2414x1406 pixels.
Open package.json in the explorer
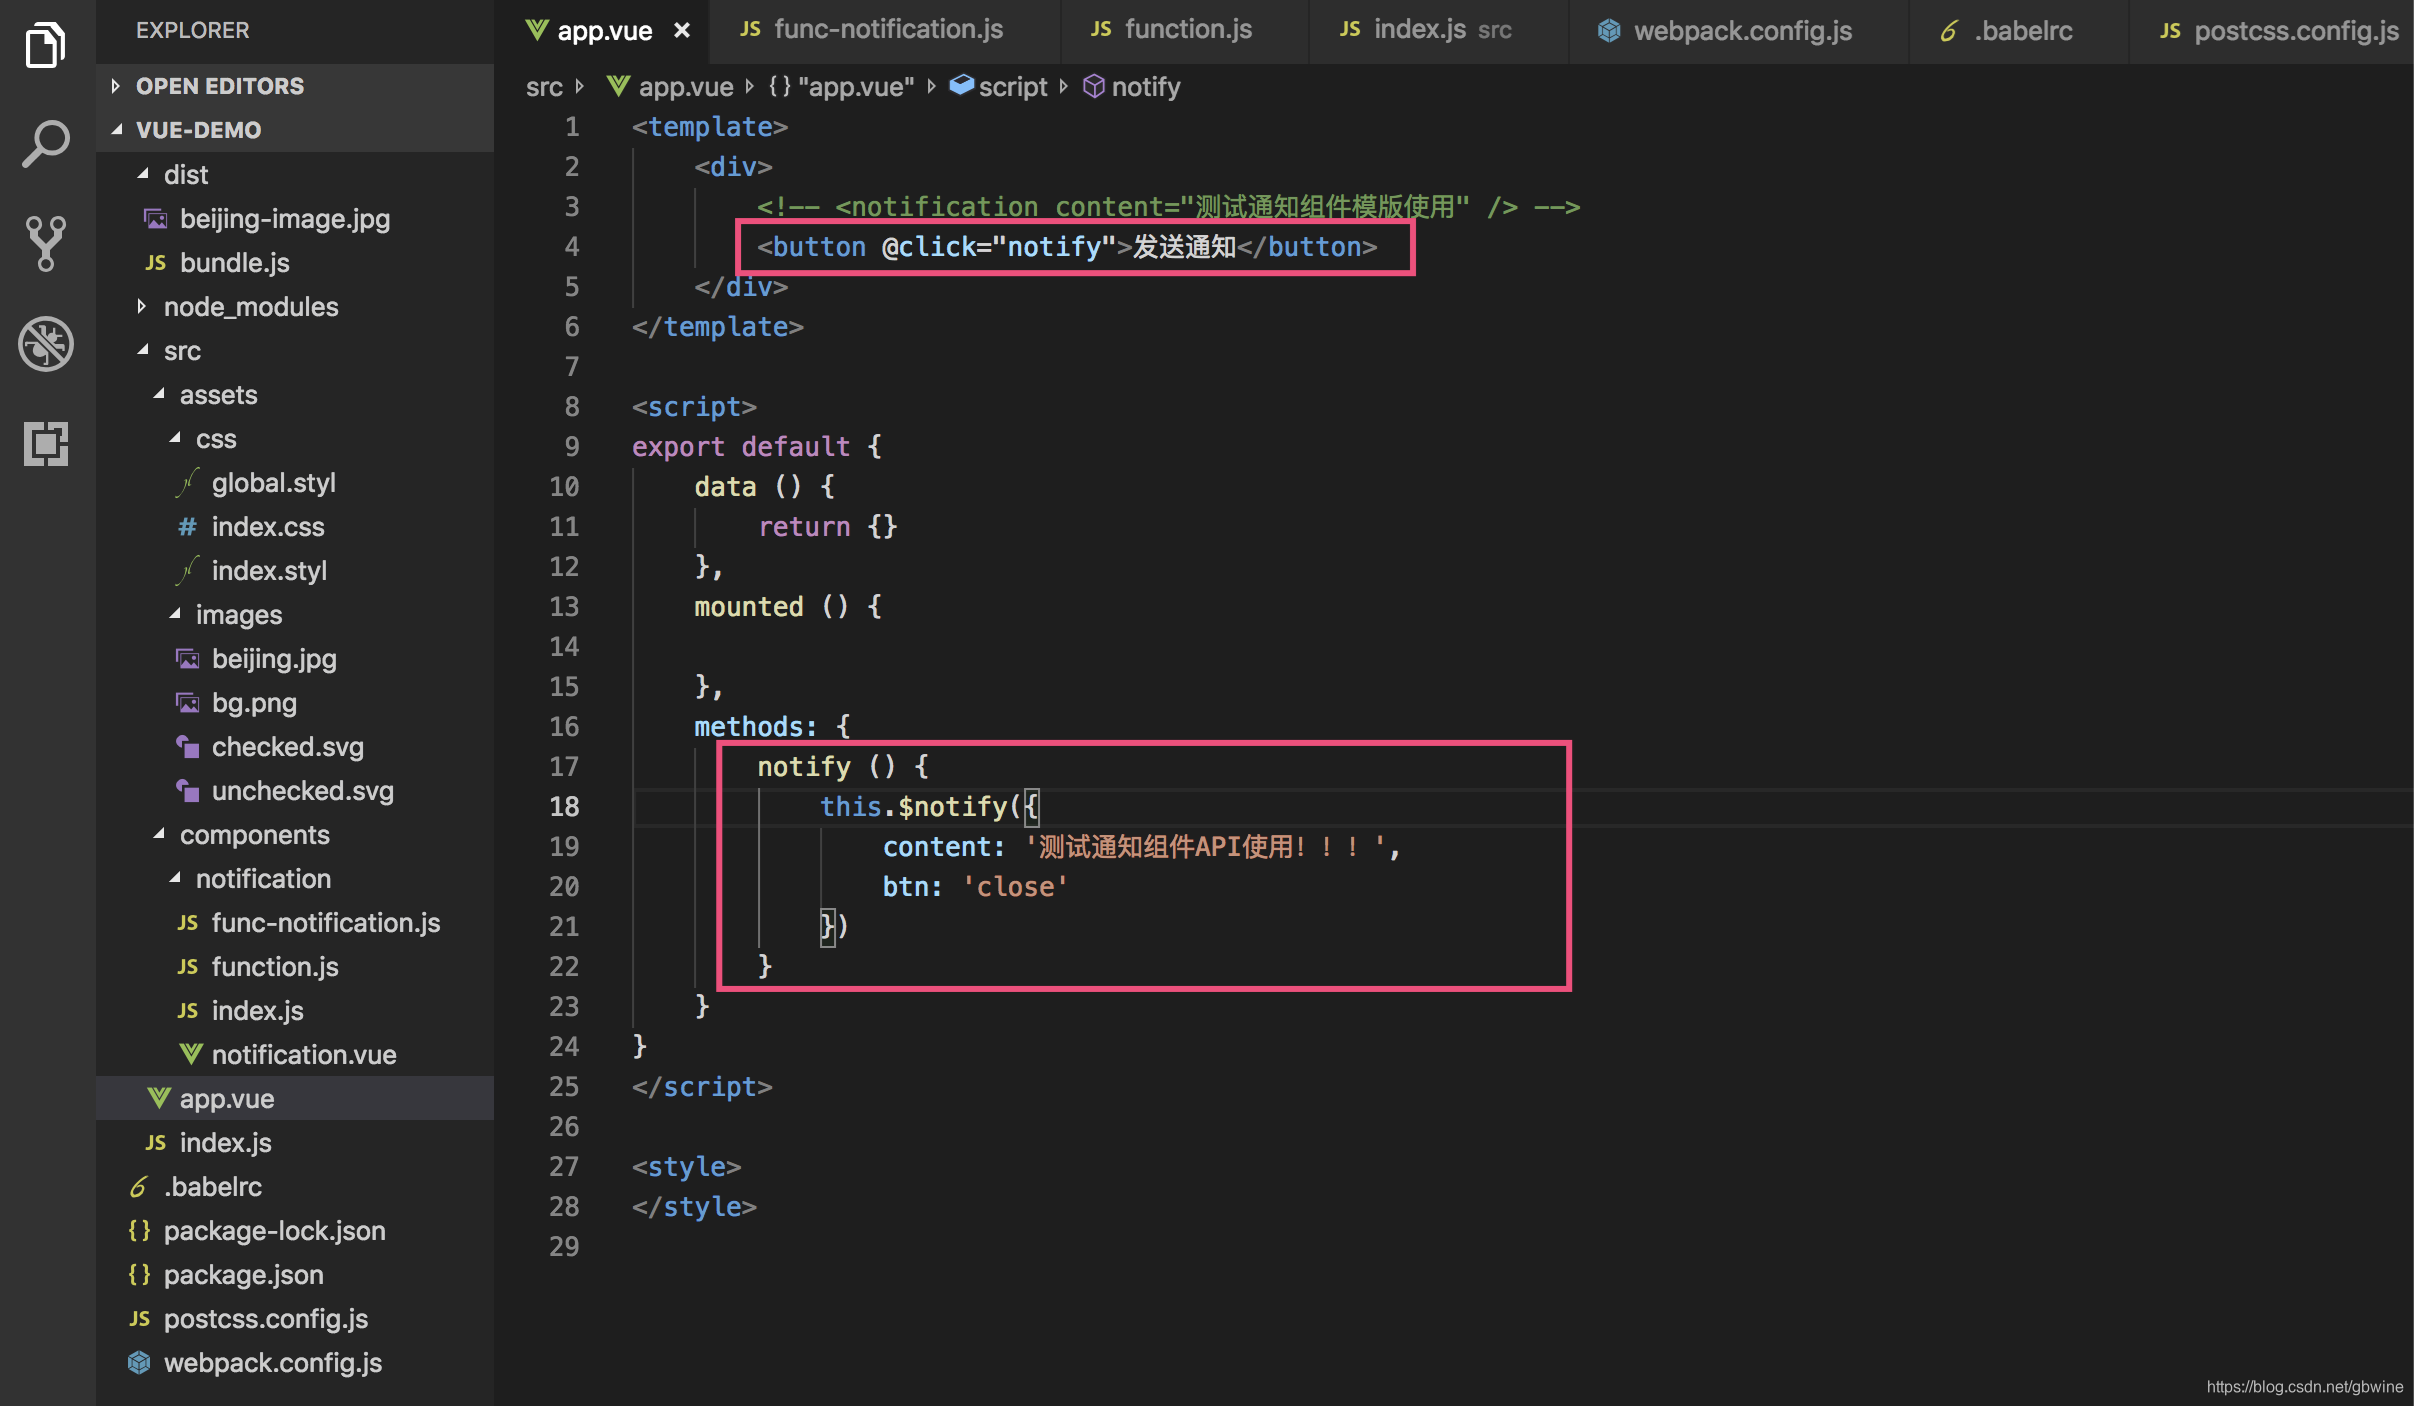click(243, 1274)
